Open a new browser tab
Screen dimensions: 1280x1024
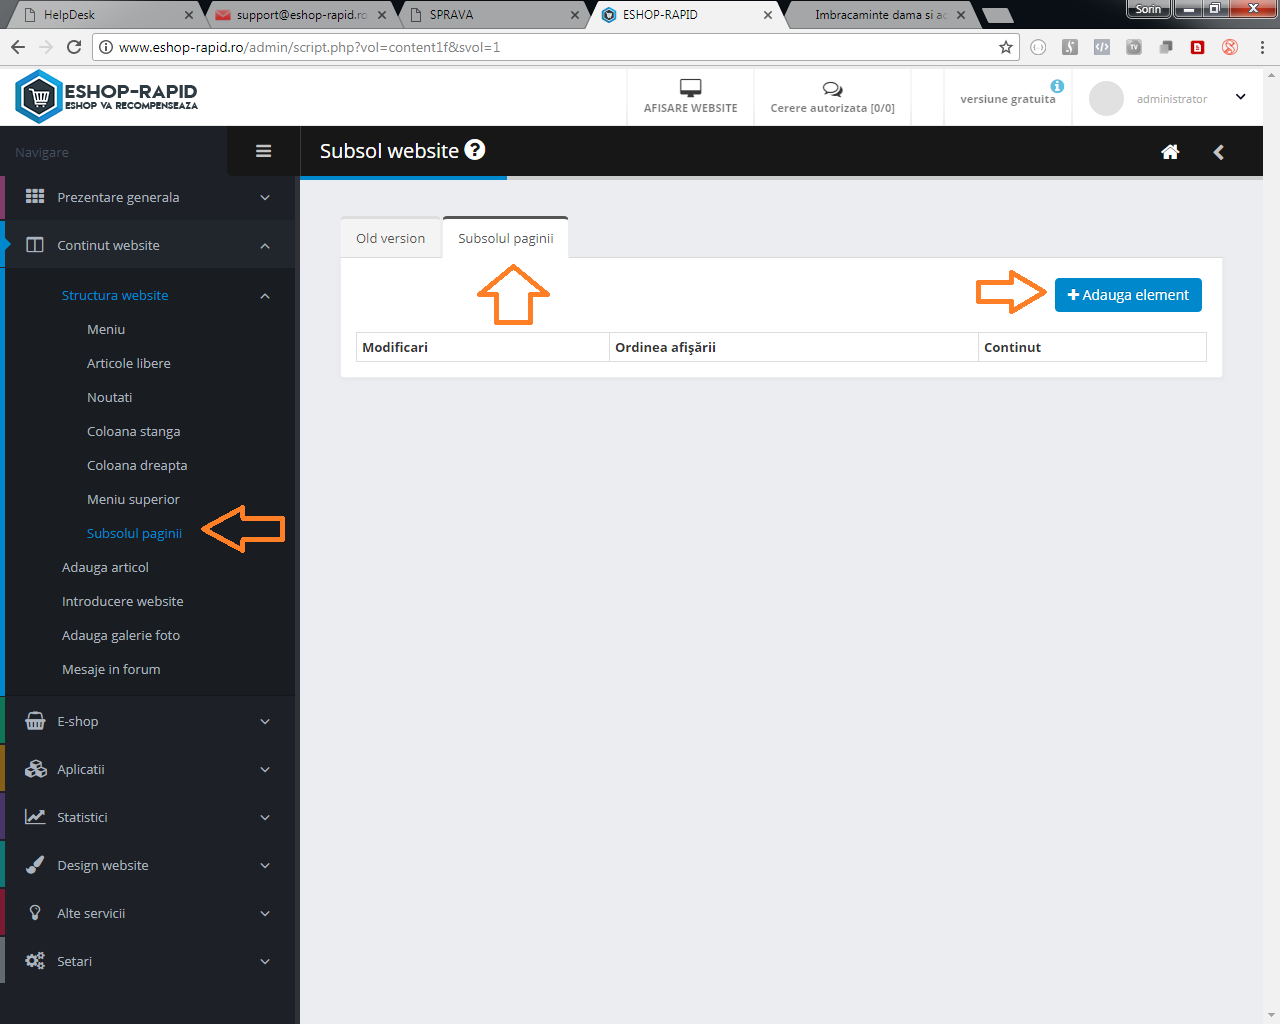click(997, 16)
